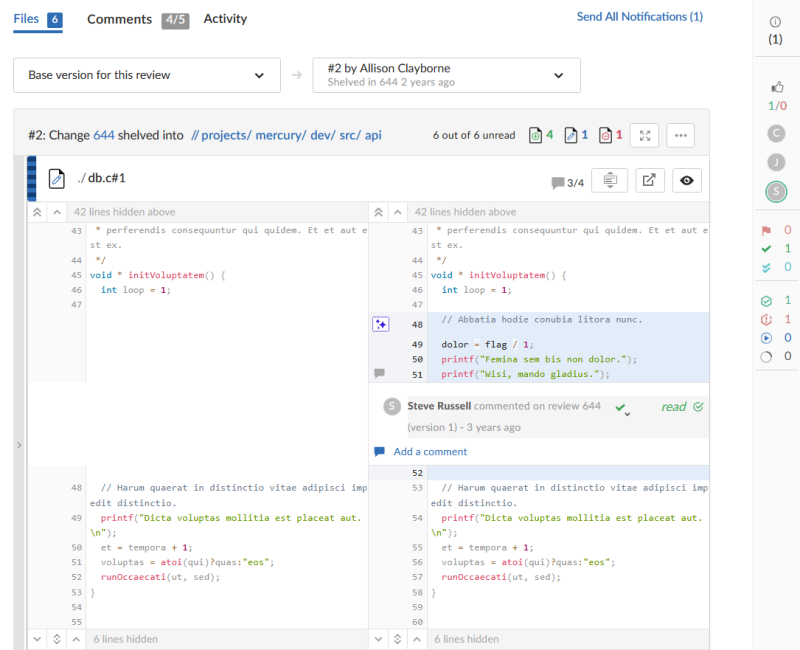Switch to the Comments tab
Viewport: 800px width, 650px height.
tap(120, 19)
